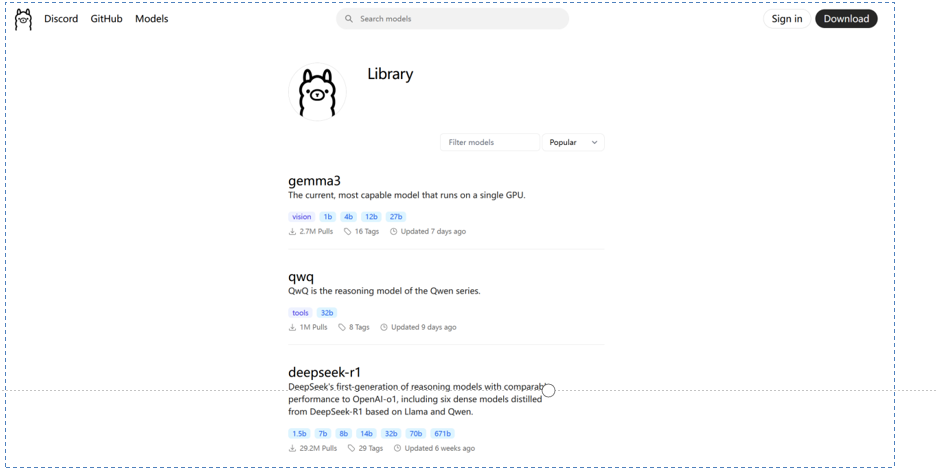The height and width of the screenshot is (470, 938).
Task: Select the 671b tag on deepseek-r1
Action: (443, 434)
